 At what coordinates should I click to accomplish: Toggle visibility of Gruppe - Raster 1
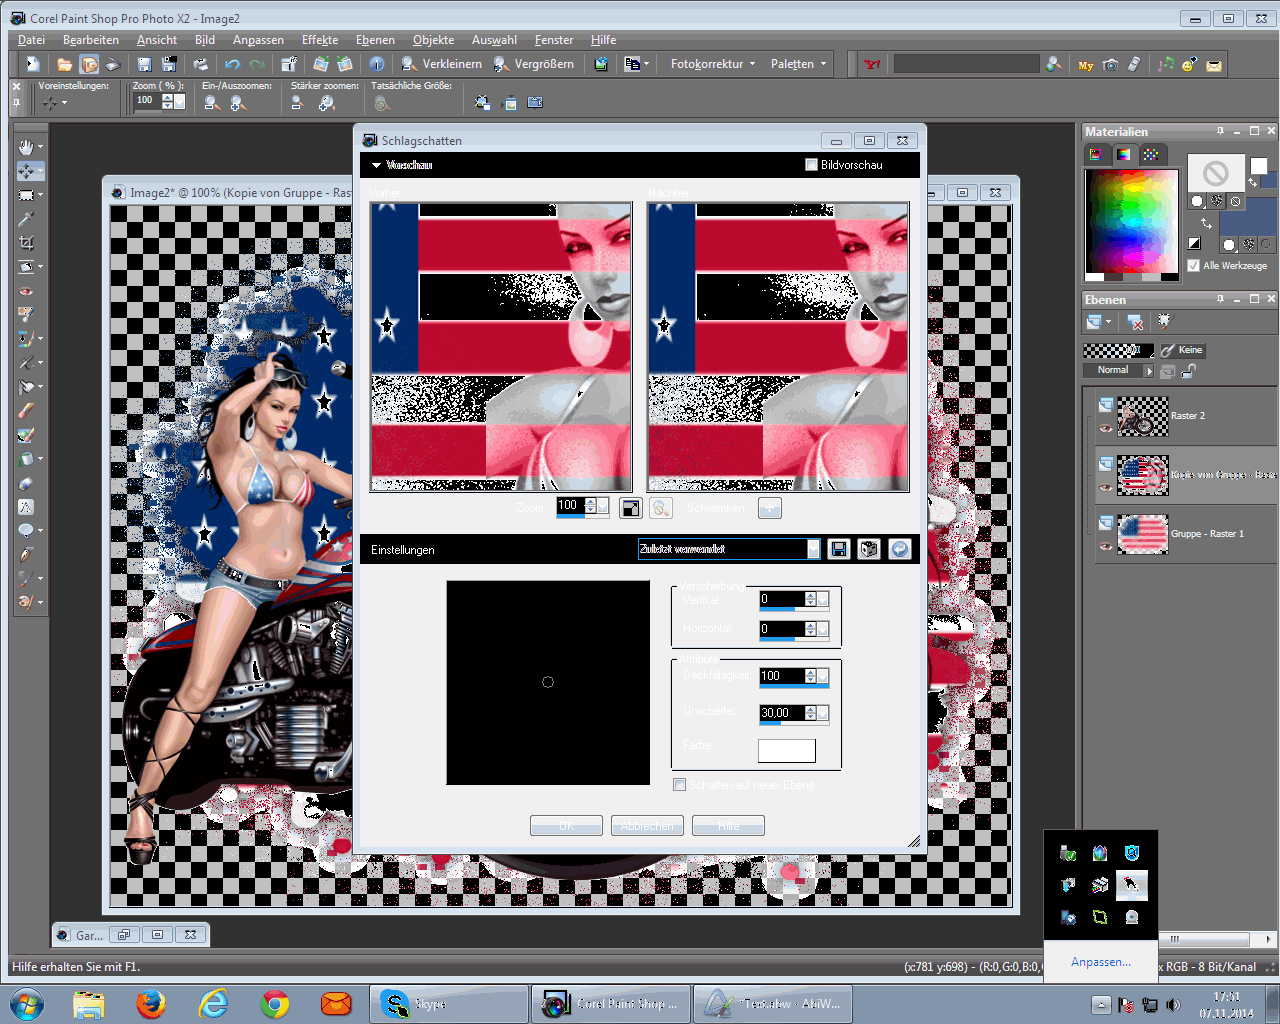(1105, 546)
